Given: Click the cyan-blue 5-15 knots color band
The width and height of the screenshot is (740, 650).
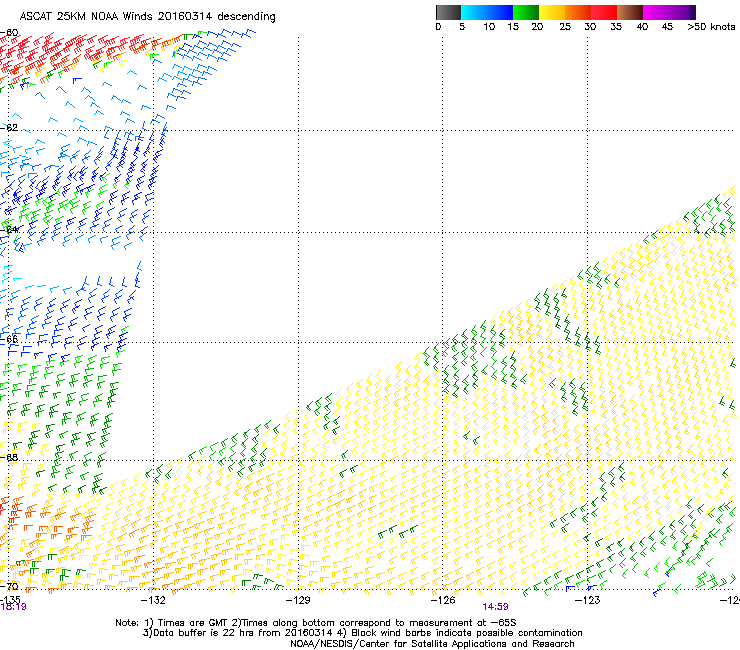Looking at the screenshot, I should point(487,12).
